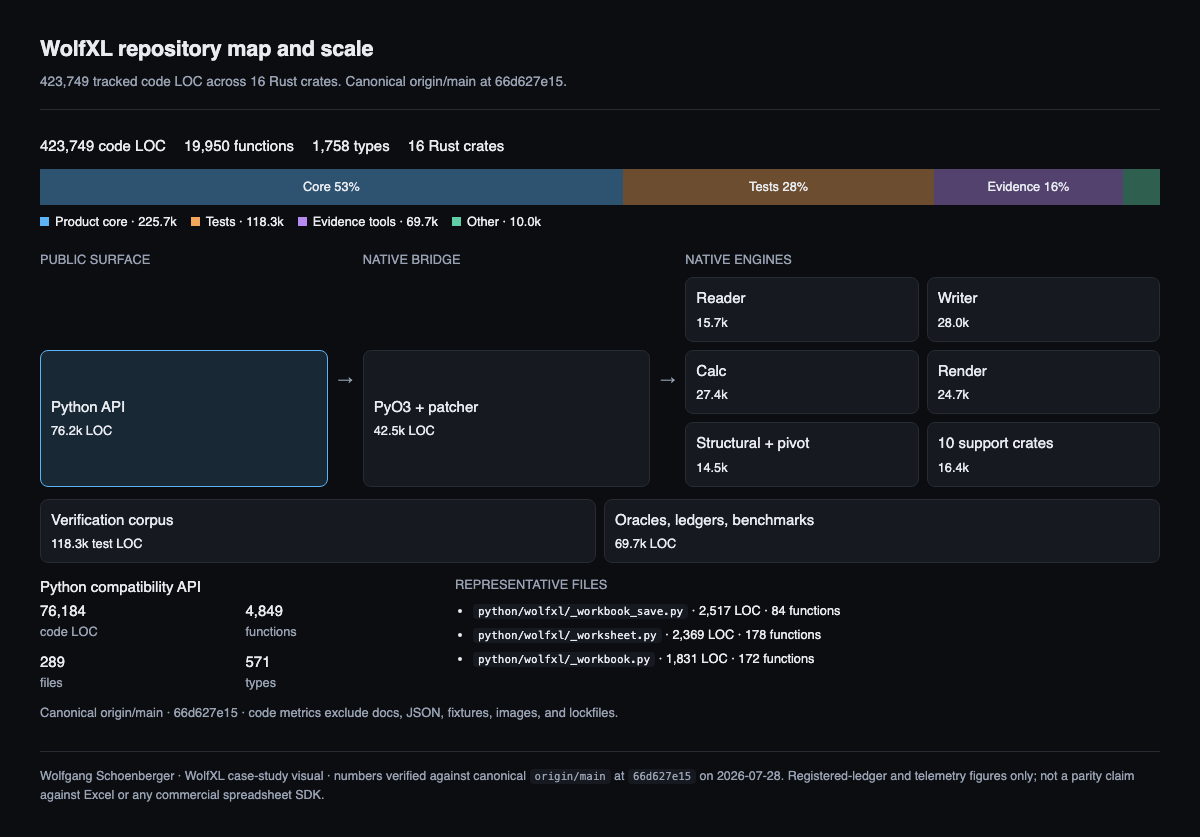Click the code metrics exclude docs note
Viewport: 1200px width, 837px height.
(x=432, y=713)
